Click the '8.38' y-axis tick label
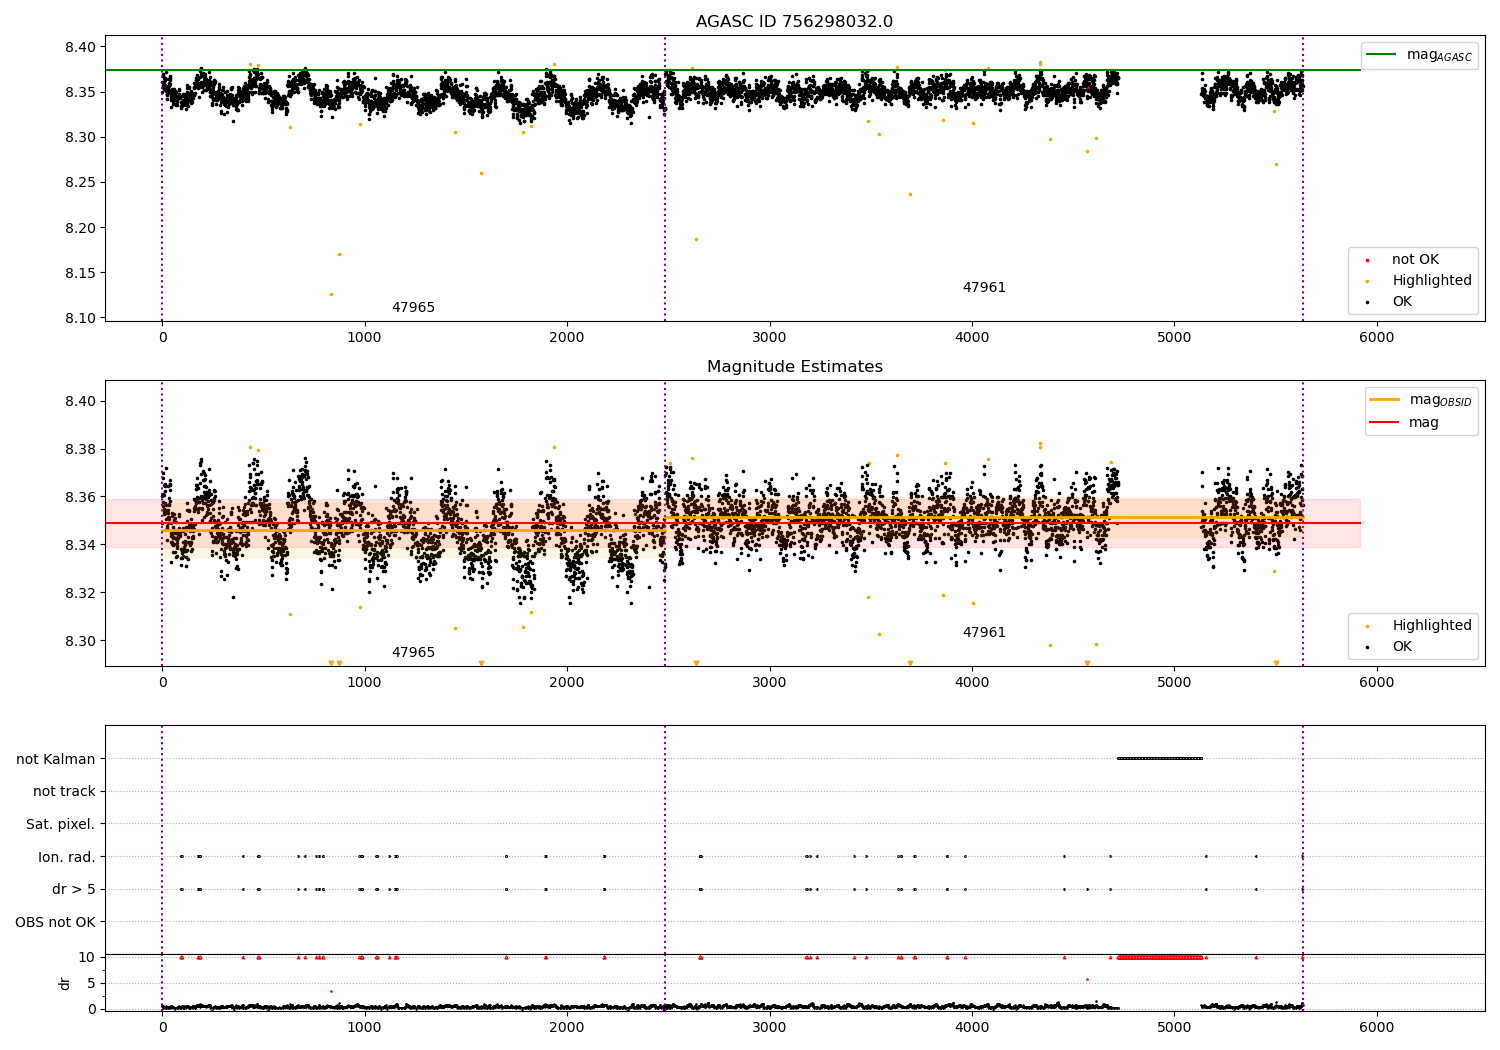 tap(80, 449)
